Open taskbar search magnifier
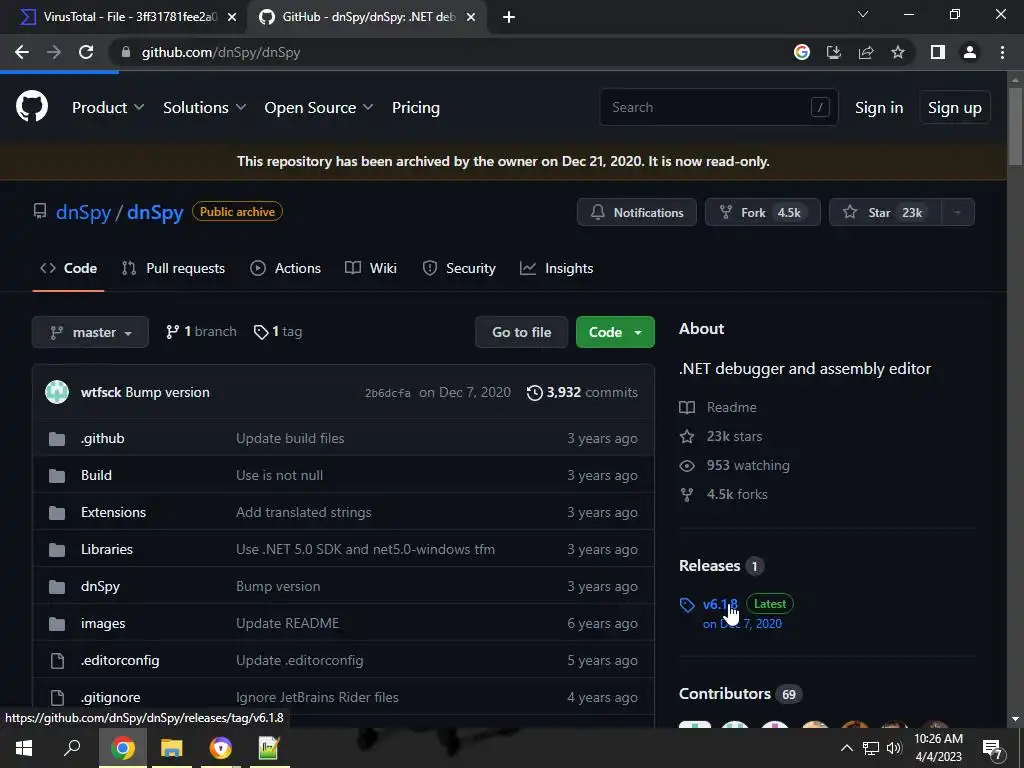Viewport: 1024px width, 768px height. 72,748
